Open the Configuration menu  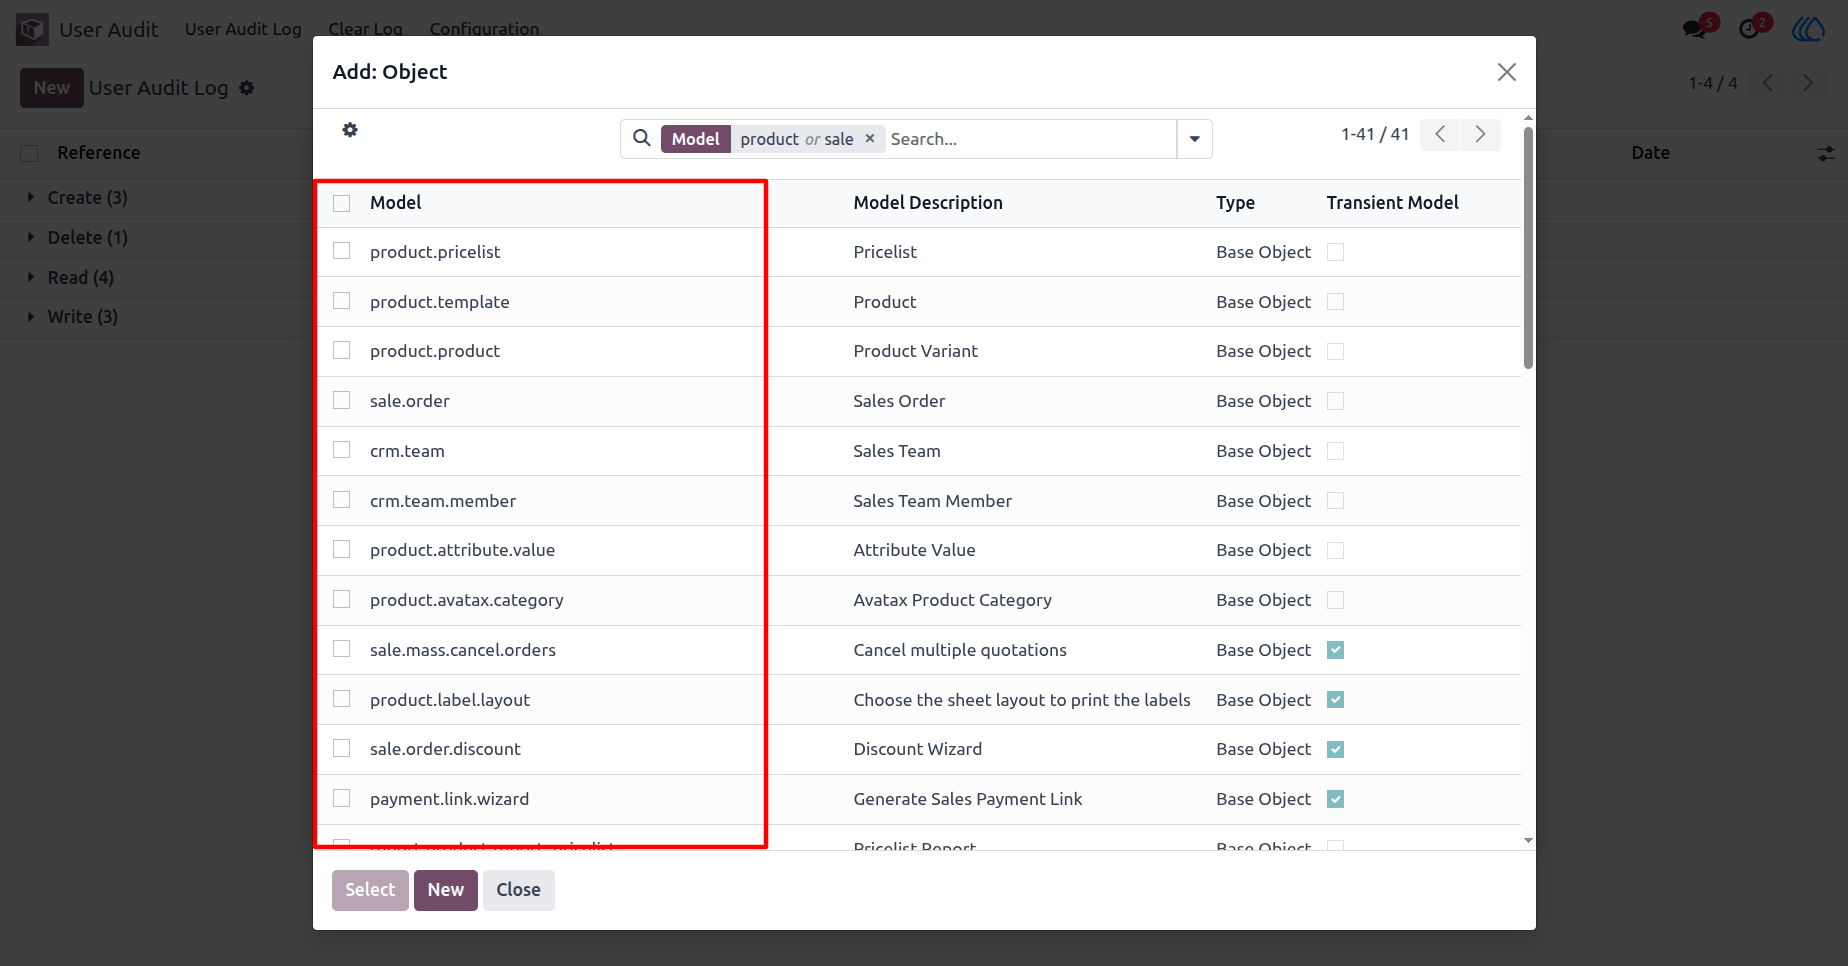[x=484, y=29]
